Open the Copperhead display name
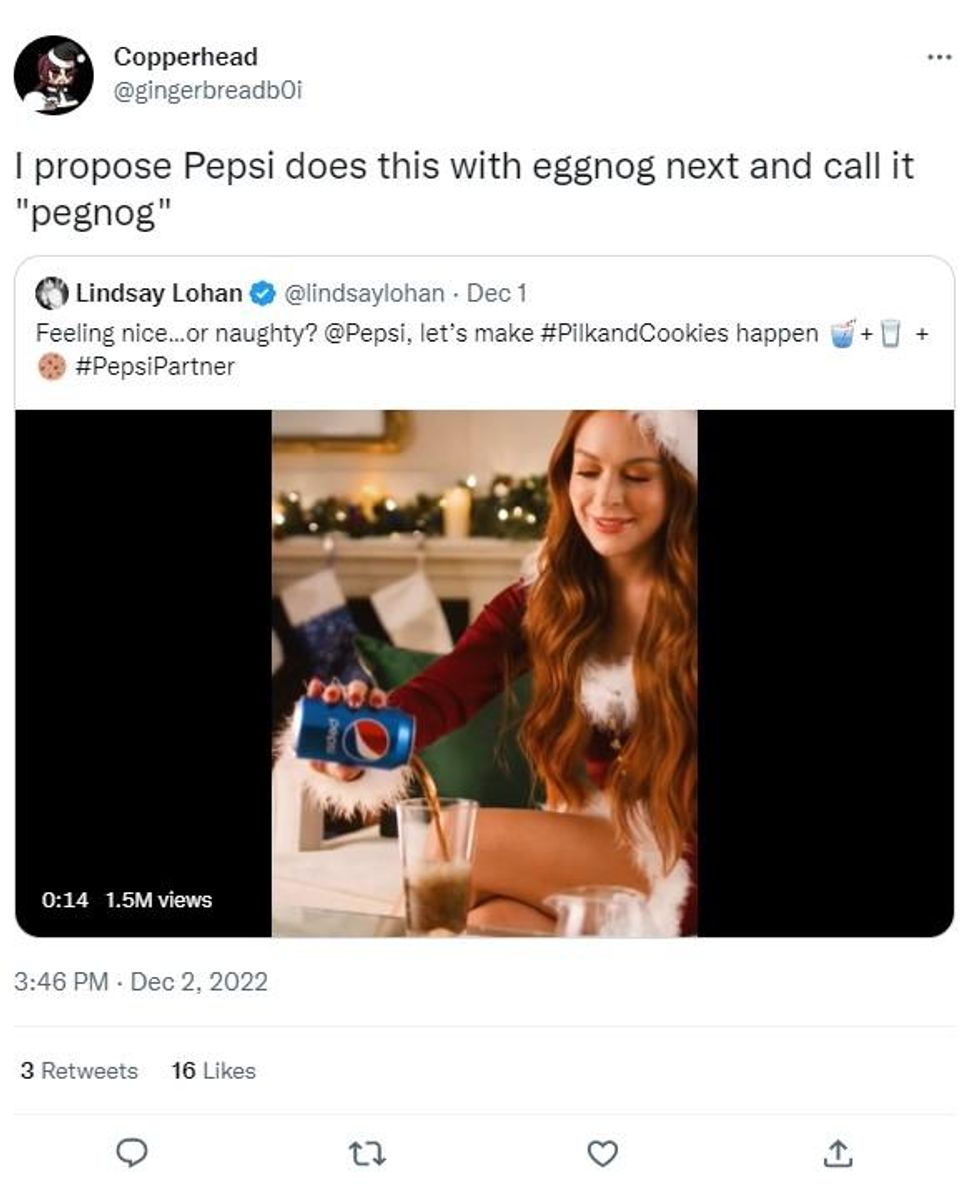Image resolution: width=980 pixels, height=1185 pixels. click(x=185, y=56)
